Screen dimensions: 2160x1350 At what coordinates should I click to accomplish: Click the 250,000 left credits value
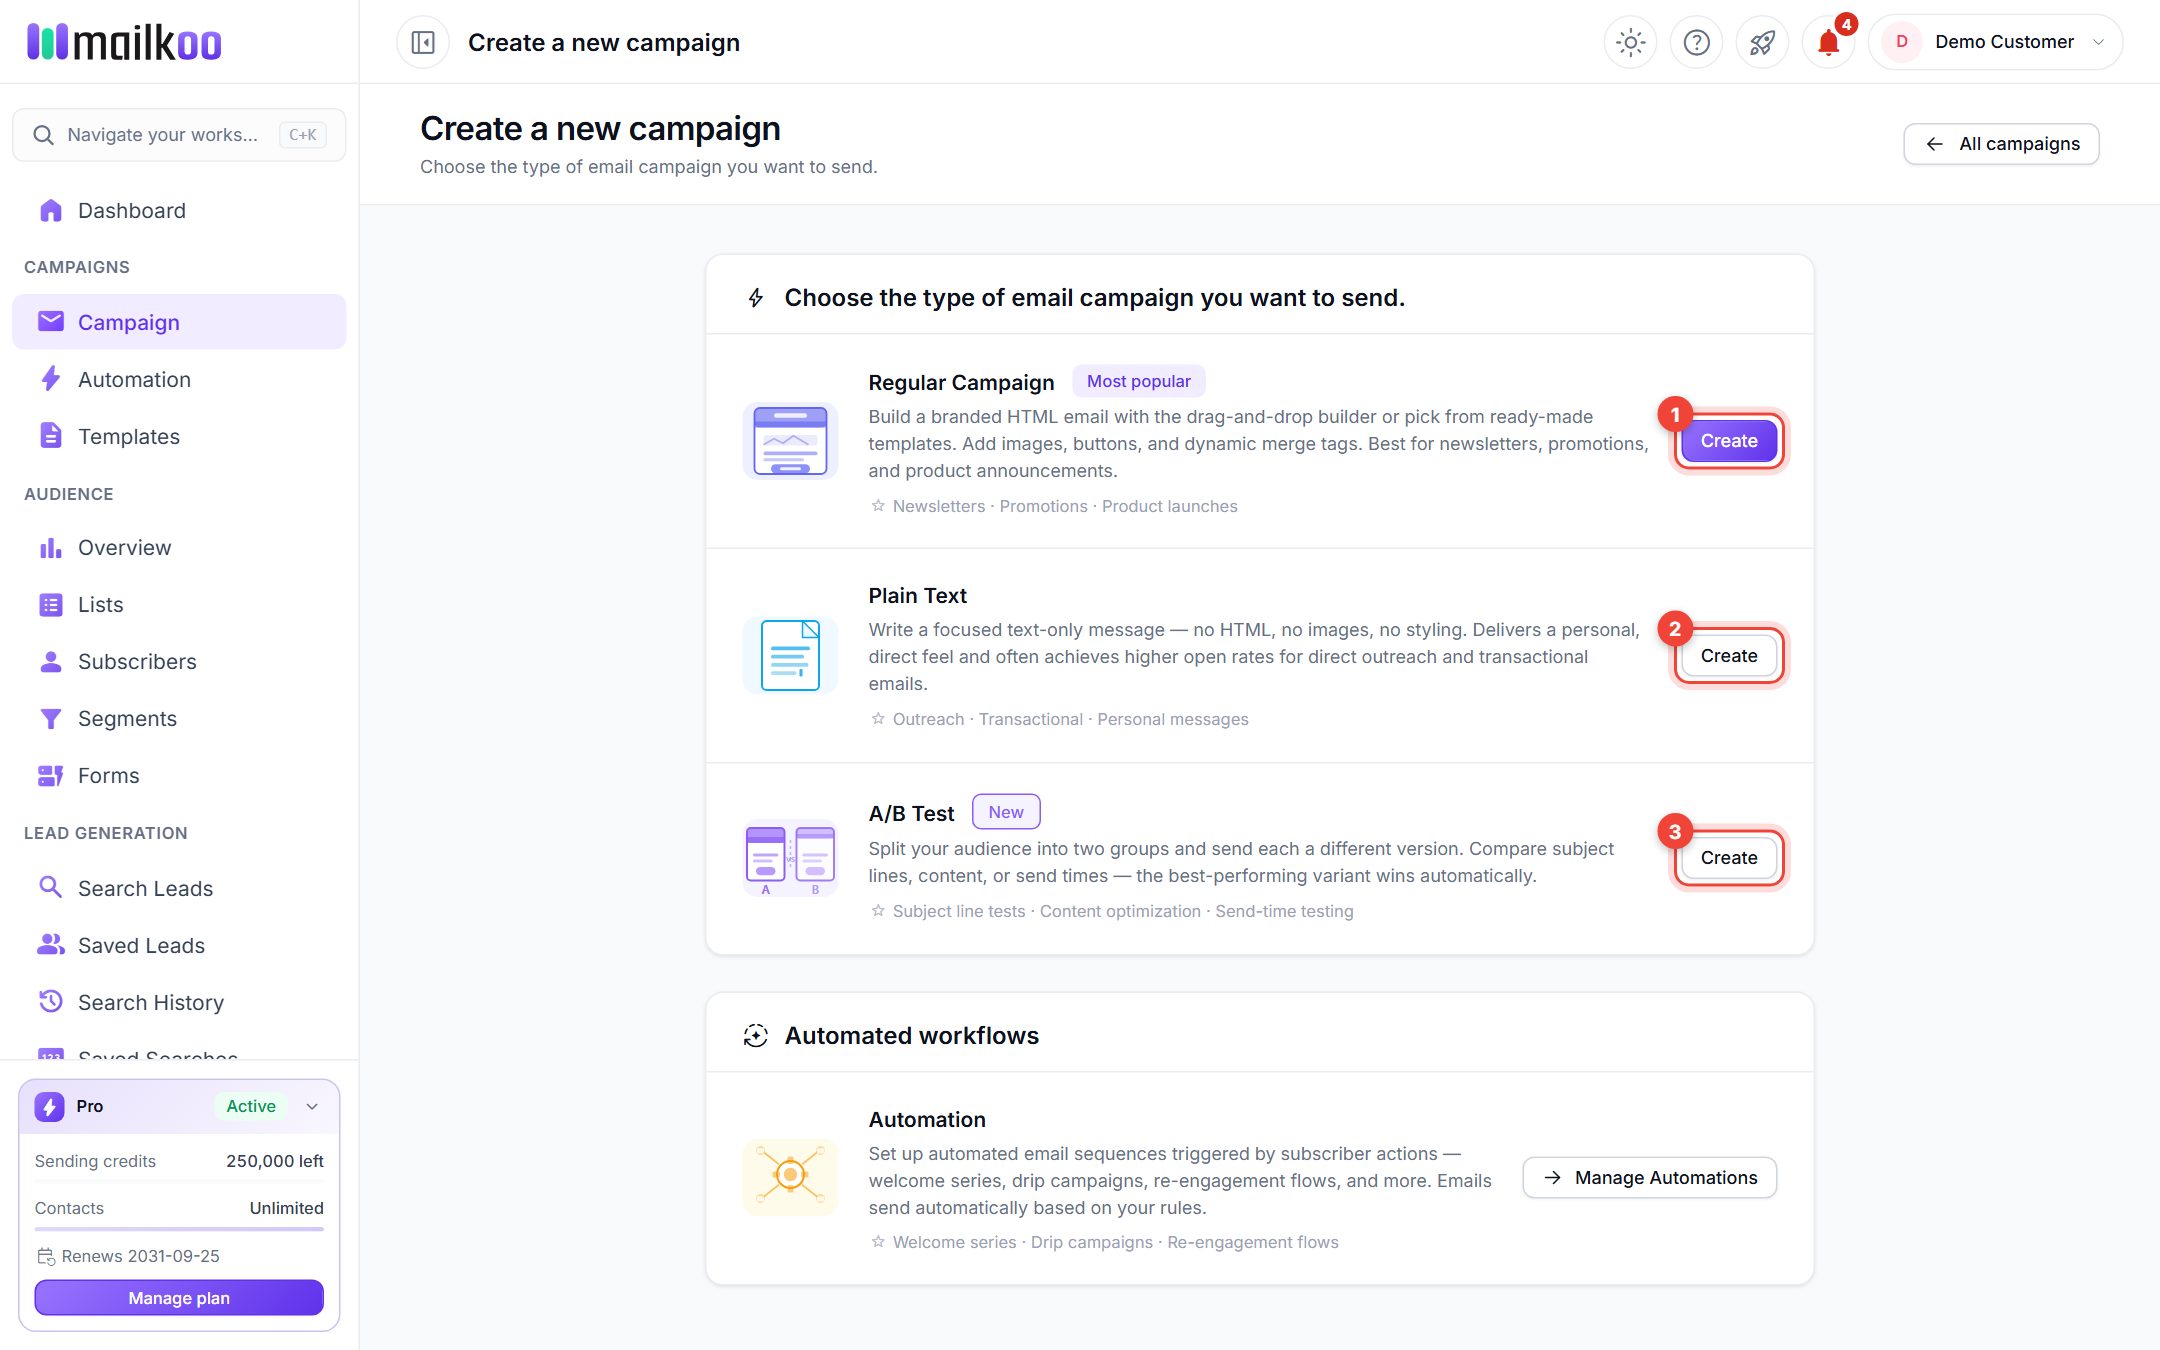[x=275, y=1161]
